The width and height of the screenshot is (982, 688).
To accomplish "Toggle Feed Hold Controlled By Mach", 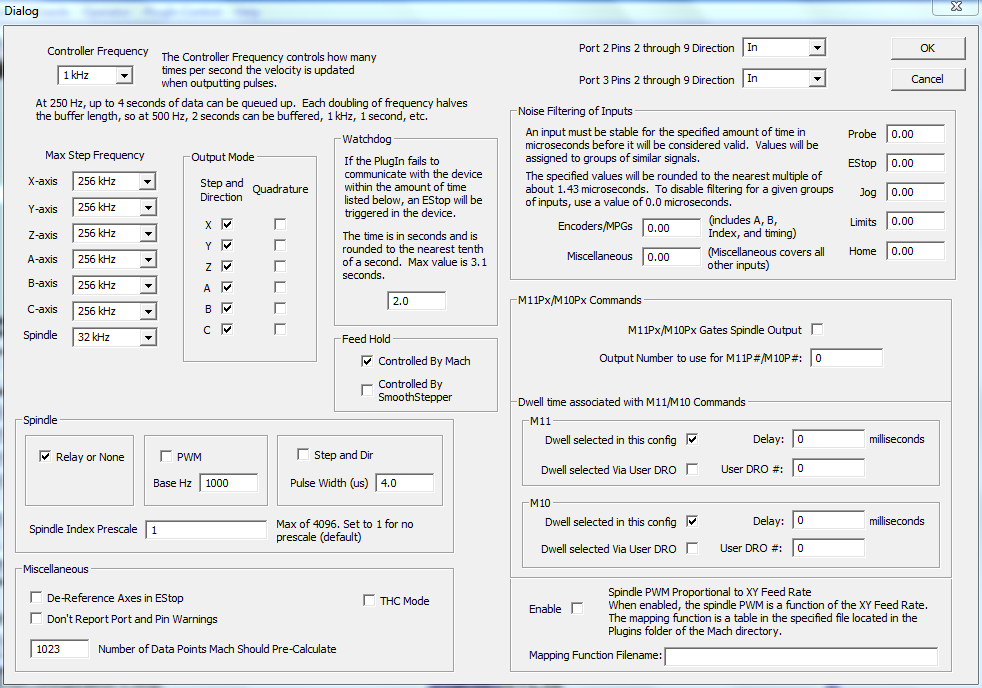I will (367, 361).
